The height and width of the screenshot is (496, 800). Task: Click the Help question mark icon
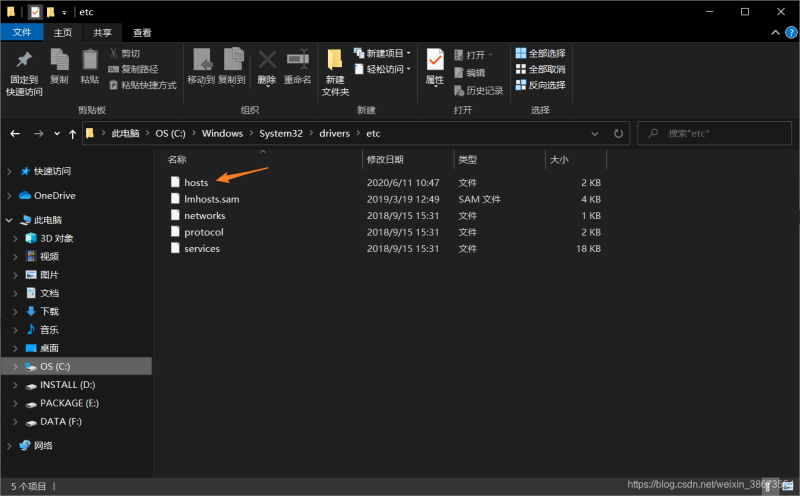point(790,32)
